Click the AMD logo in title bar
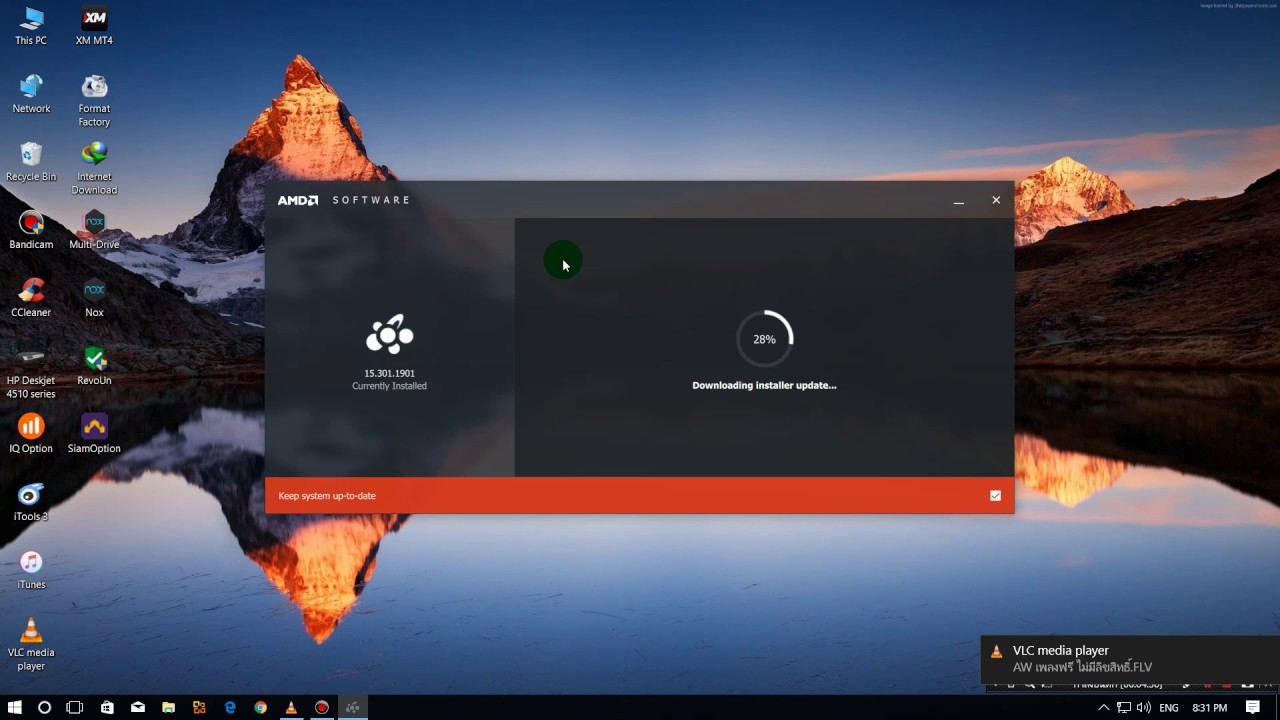Screen dimensions: 1280x720 pos(298,200)
